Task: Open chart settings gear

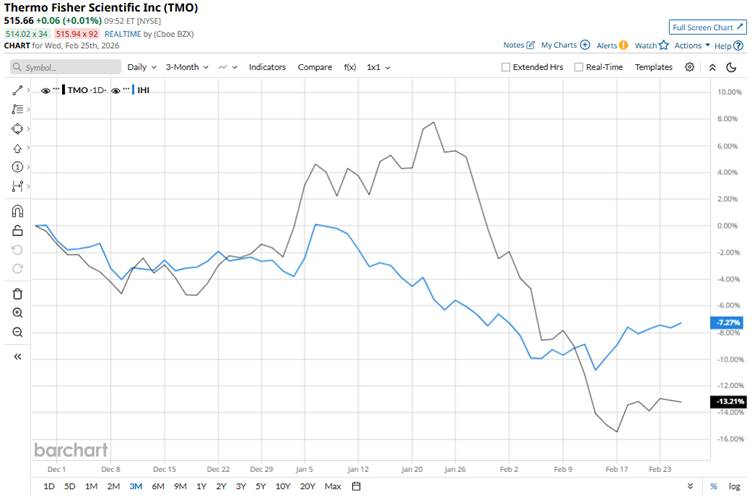Action: [x=690, y=67]
